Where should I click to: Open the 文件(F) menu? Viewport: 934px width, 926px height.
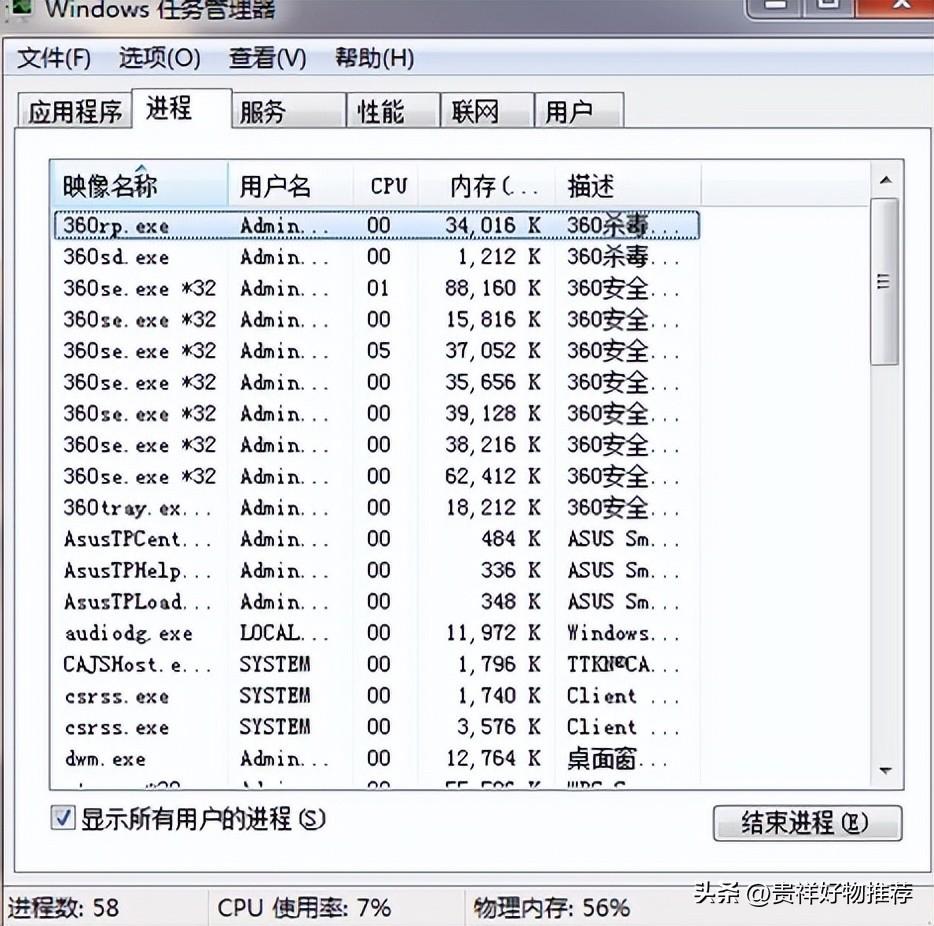point(54,58)
